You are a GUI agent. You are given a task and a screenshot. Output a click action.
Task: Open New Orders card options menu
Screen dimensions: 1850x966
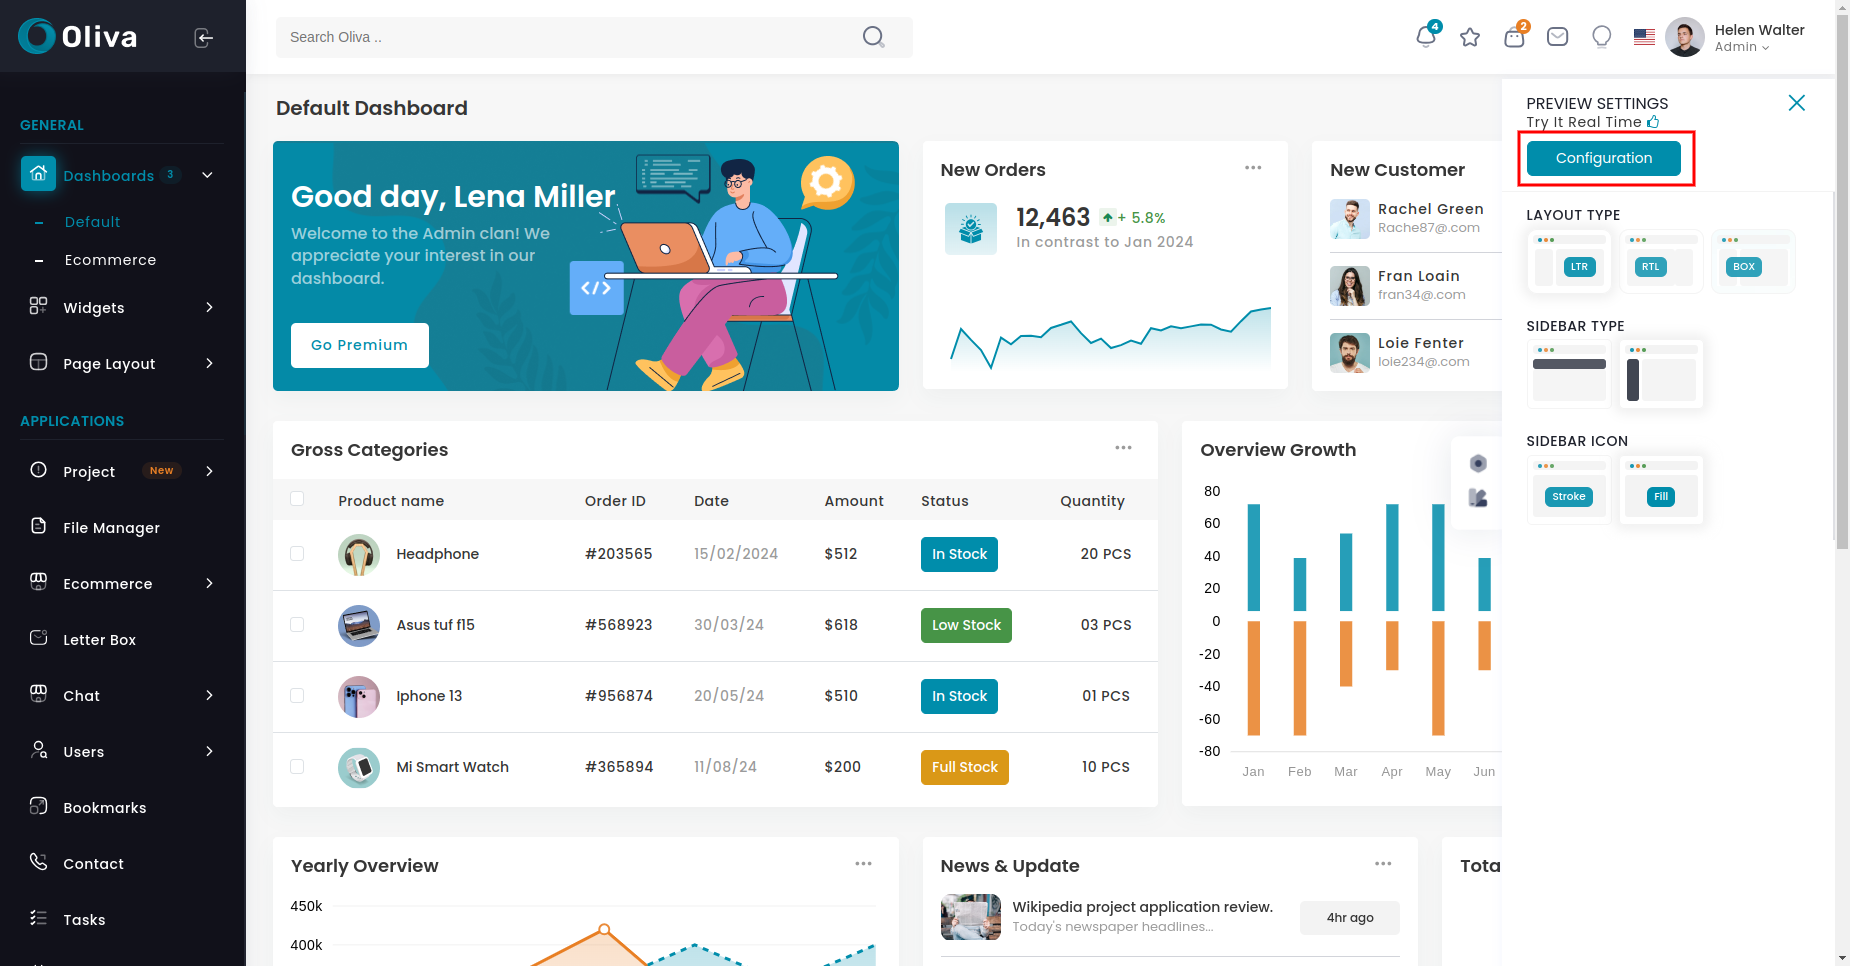coord(1253,168)
